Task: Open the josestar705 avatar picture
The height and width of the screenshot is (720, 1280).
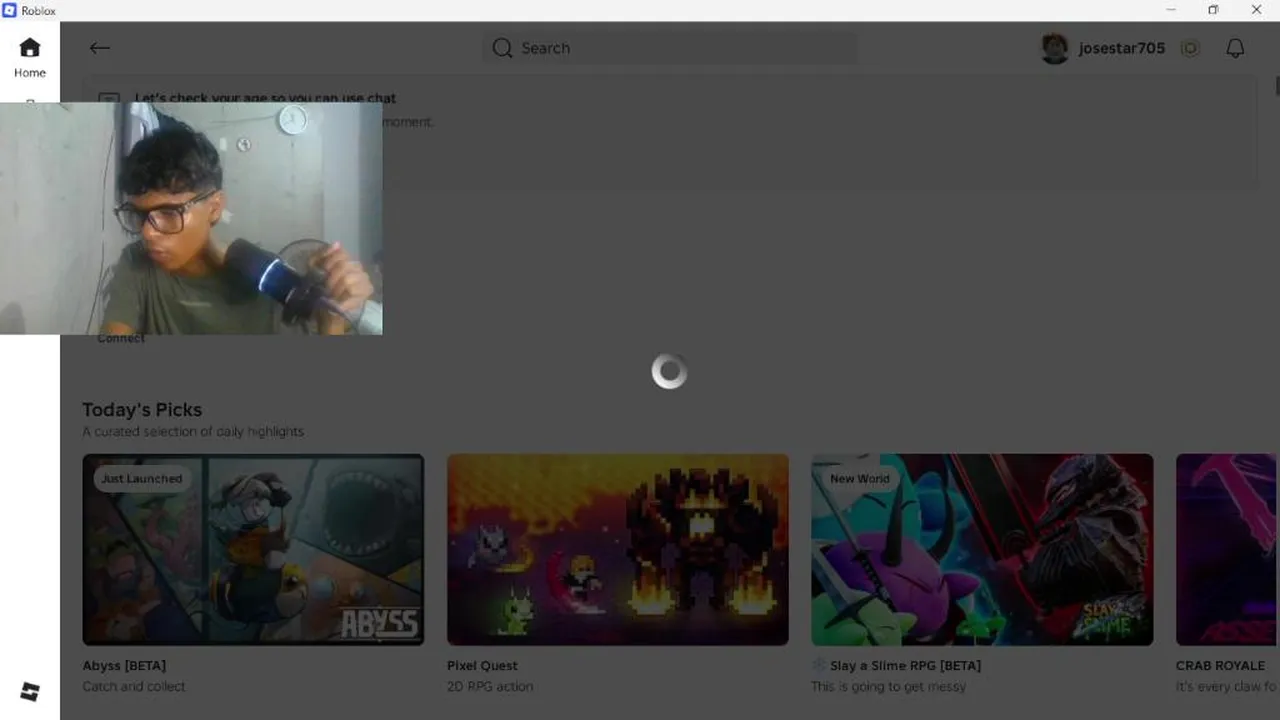Action: coord(1055,48)
